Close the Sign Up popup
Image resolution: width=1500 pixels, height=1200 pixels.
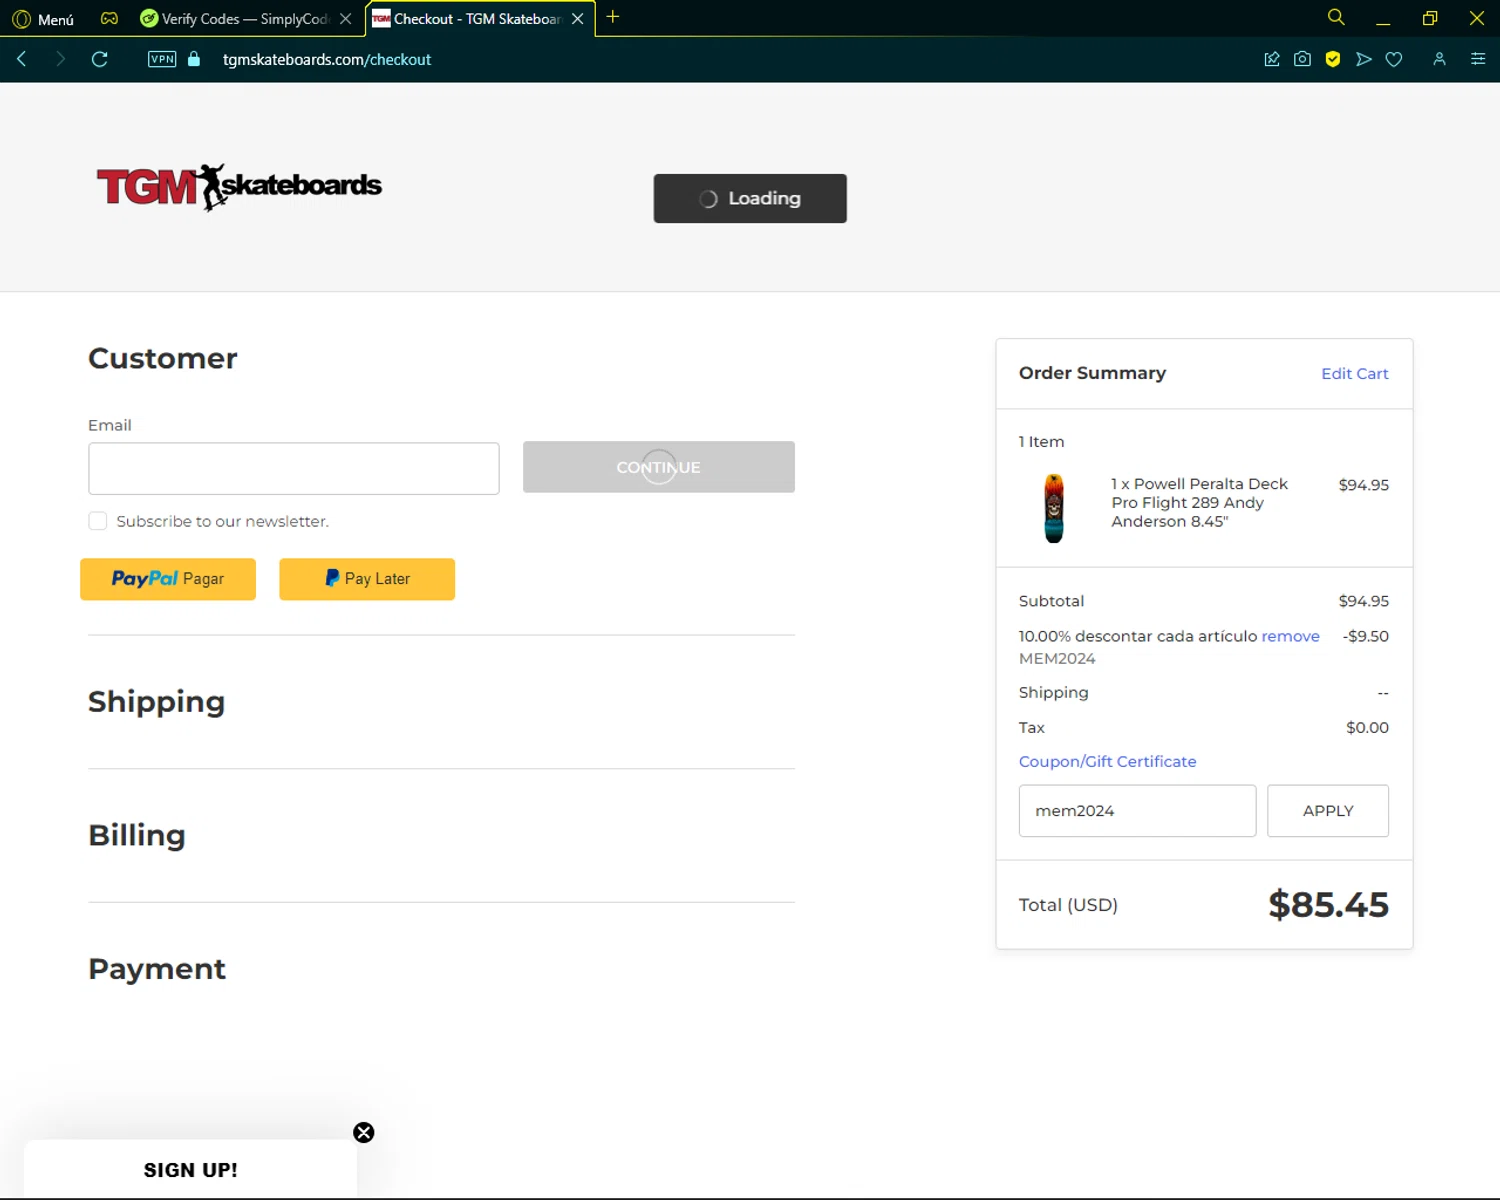point(364,1132)
